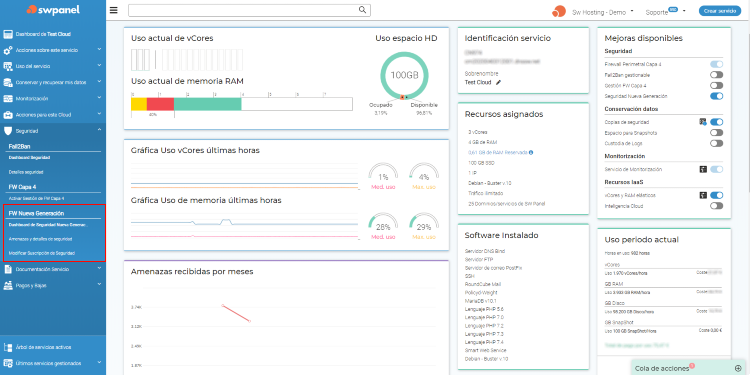Expand Acciones para este Cloud chevron
The height and width of the screenshot is (375, 750).
click(x=99, y=114)
